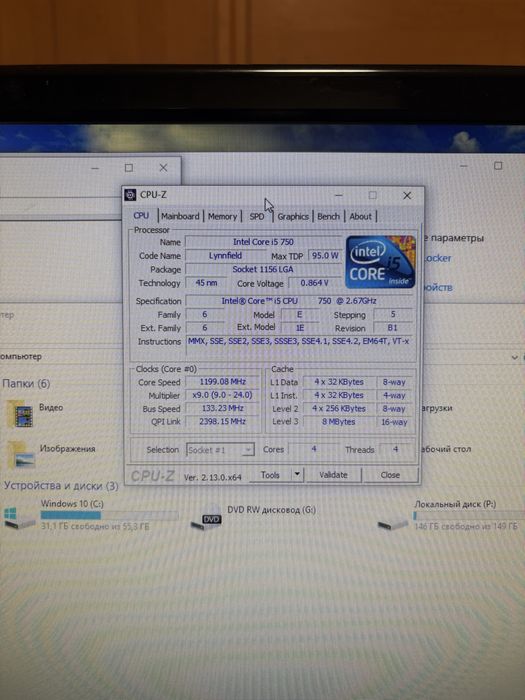This screenshot has height=700, width=525.
Task: Click the Локальный диск (P:) usage bar
Action: (x=469, y=516)
